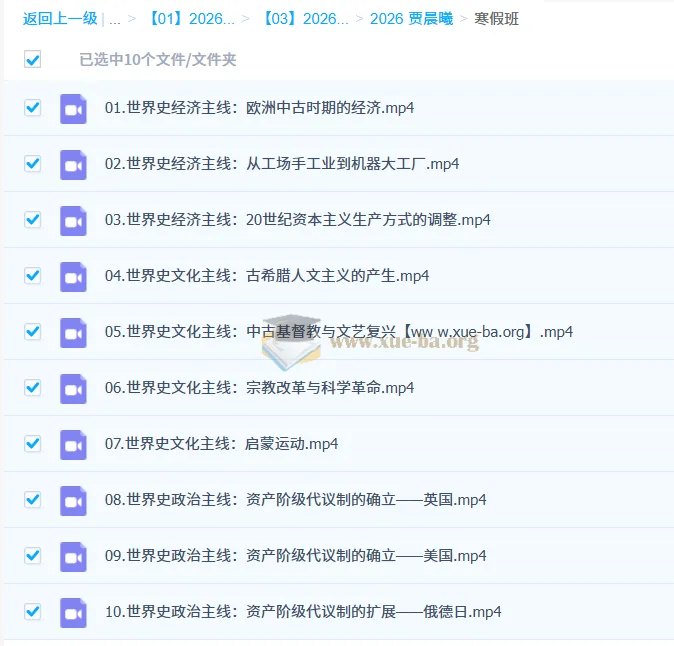
Task: Open file name 02.世界史经济主线：从工场手工业到机器大工厂.mp4
Action: tap(282, 164)
